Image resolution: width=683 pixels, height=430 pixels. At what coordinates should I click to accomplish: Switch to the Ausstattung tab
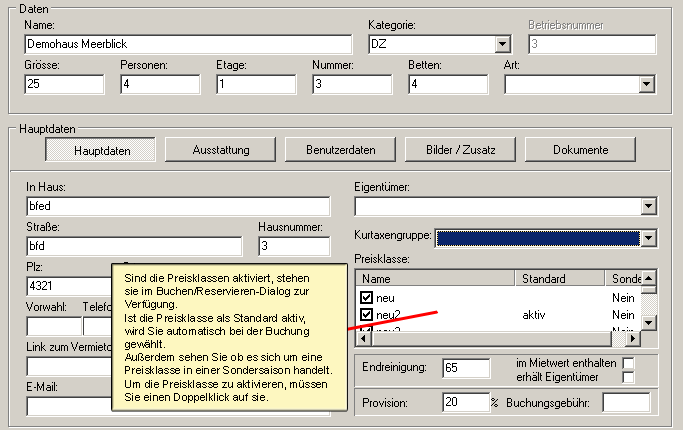point(220,150)
